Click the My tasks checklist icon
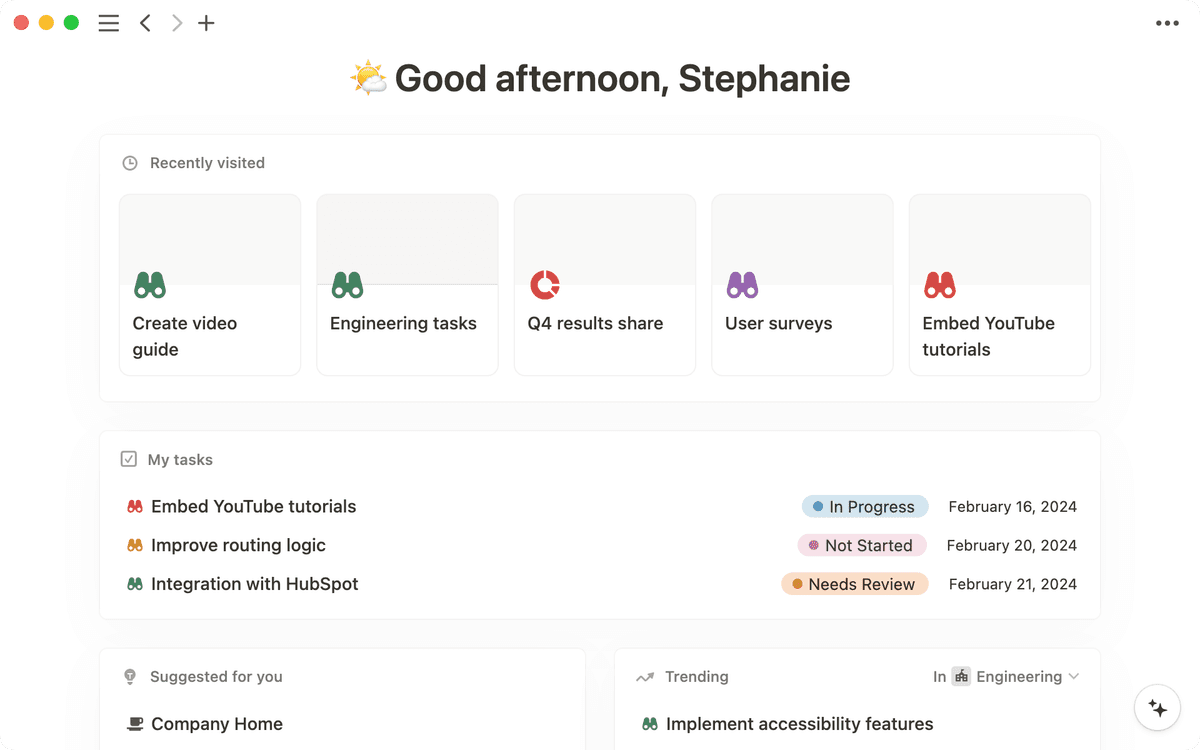The width and height of the screenshot is (1200, 750). (x=129, y=459)
